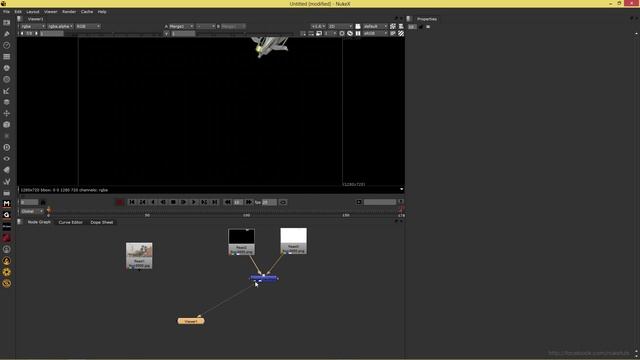Open the Deep nodes toolbar menu
Screen dimensions: 640x360
pyautogui.click(x=7, y=147)
